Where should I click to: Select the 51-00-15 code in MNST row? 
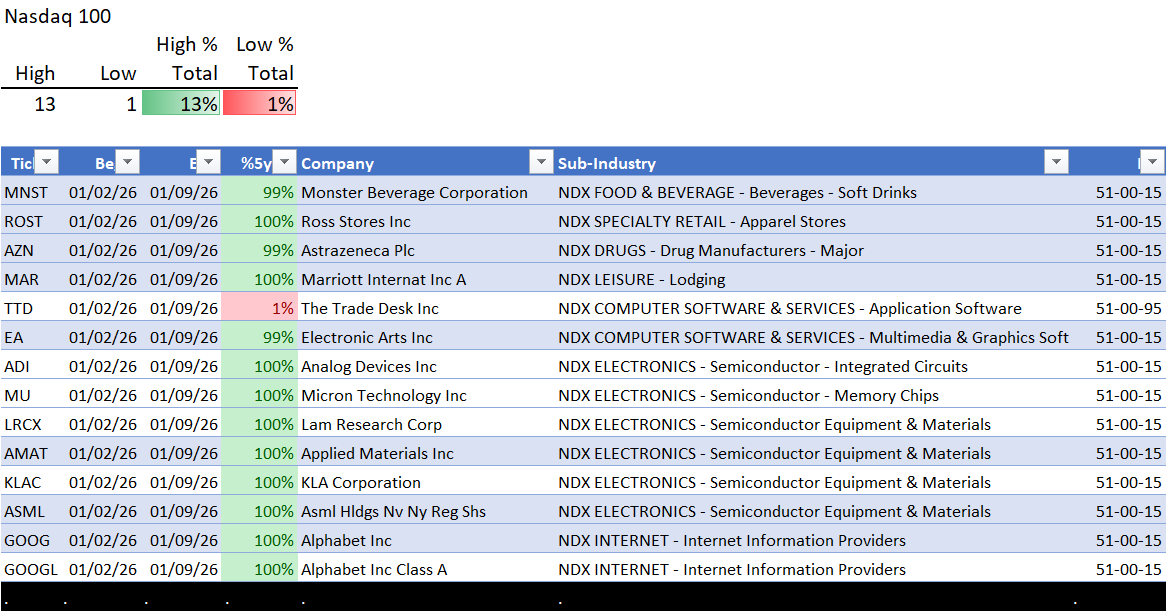click(x=1128, y=193)
